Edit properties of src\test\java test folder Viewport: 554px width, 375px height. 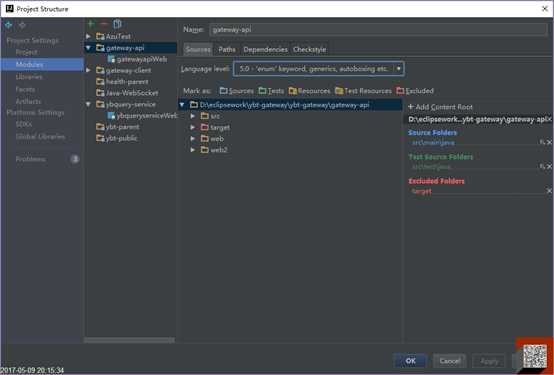click(x=542, y=166)
